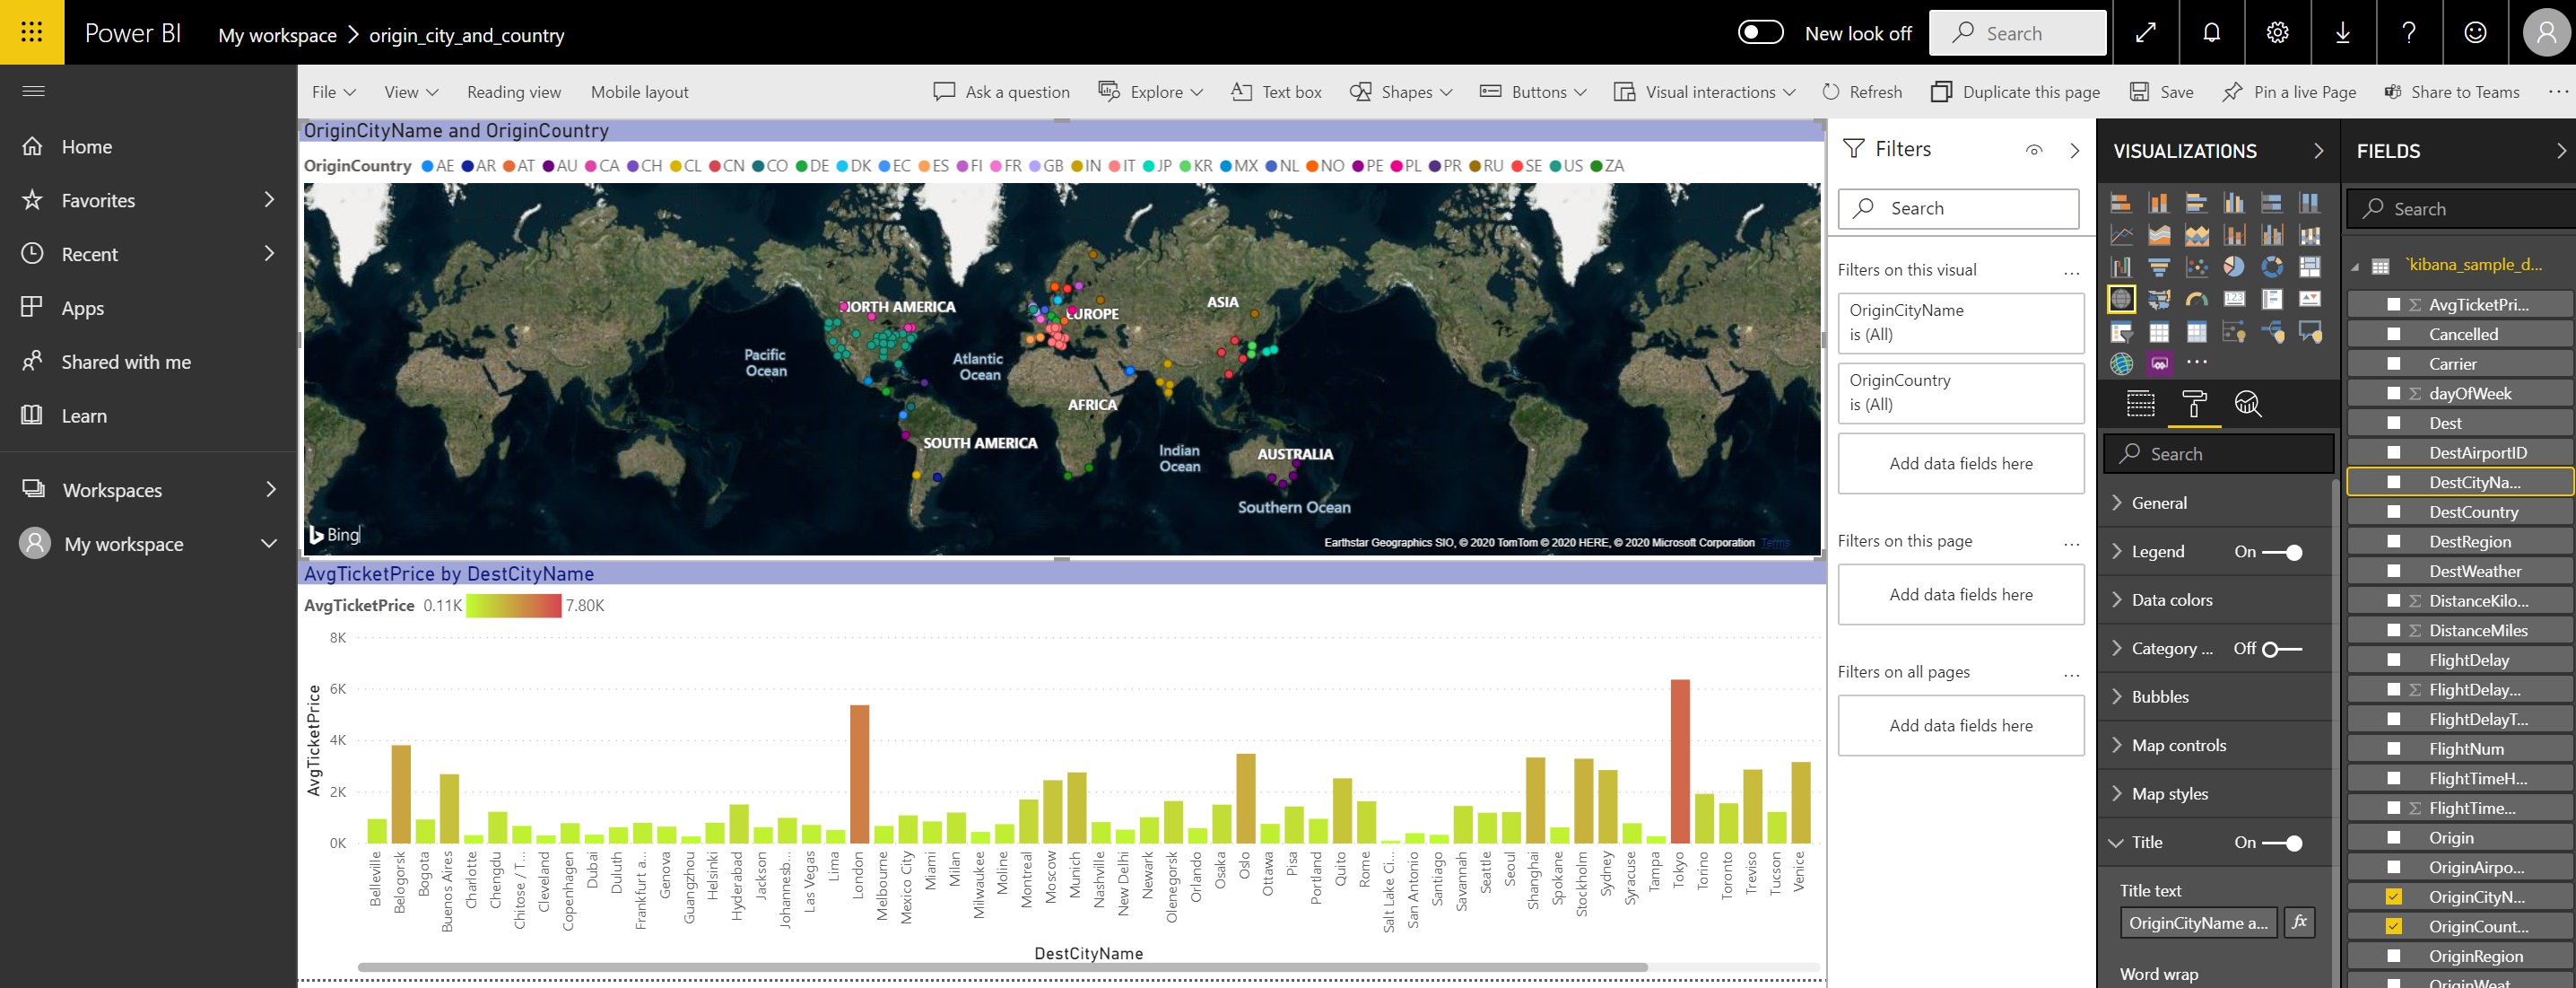This screenshot has height=988, width=2576.
Task: Select the treemap visualization
Action: click(x=2310, y=267)
